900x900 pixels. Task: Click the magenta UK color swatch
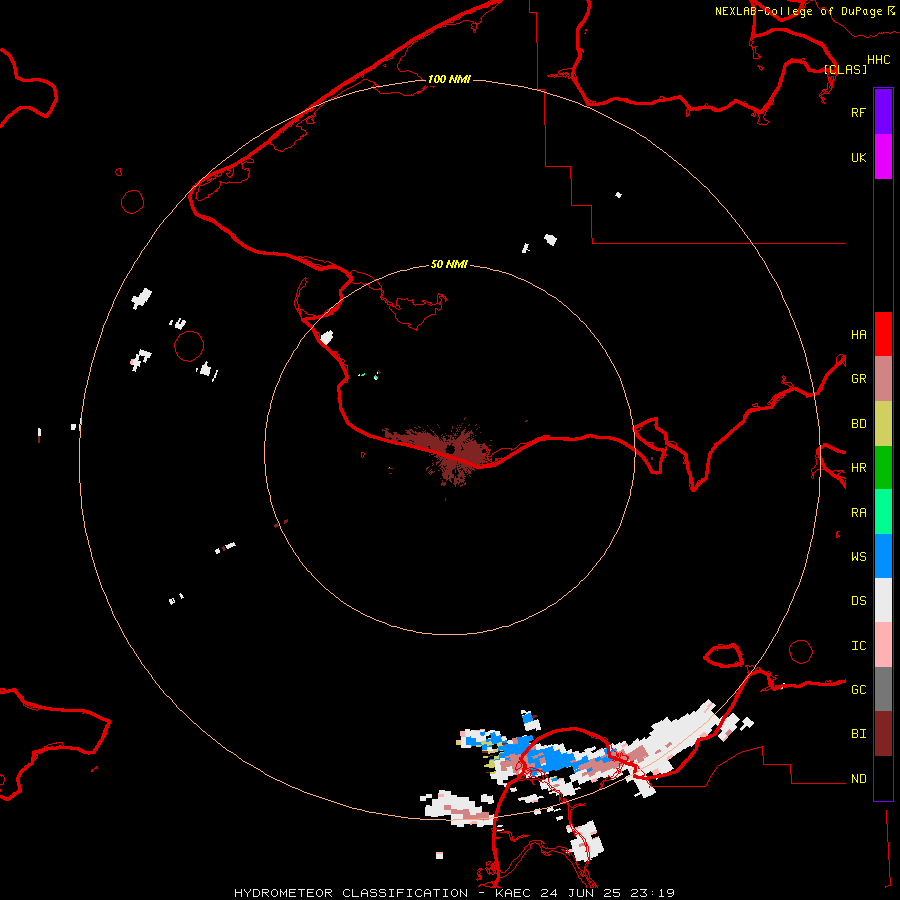point(883,157)
